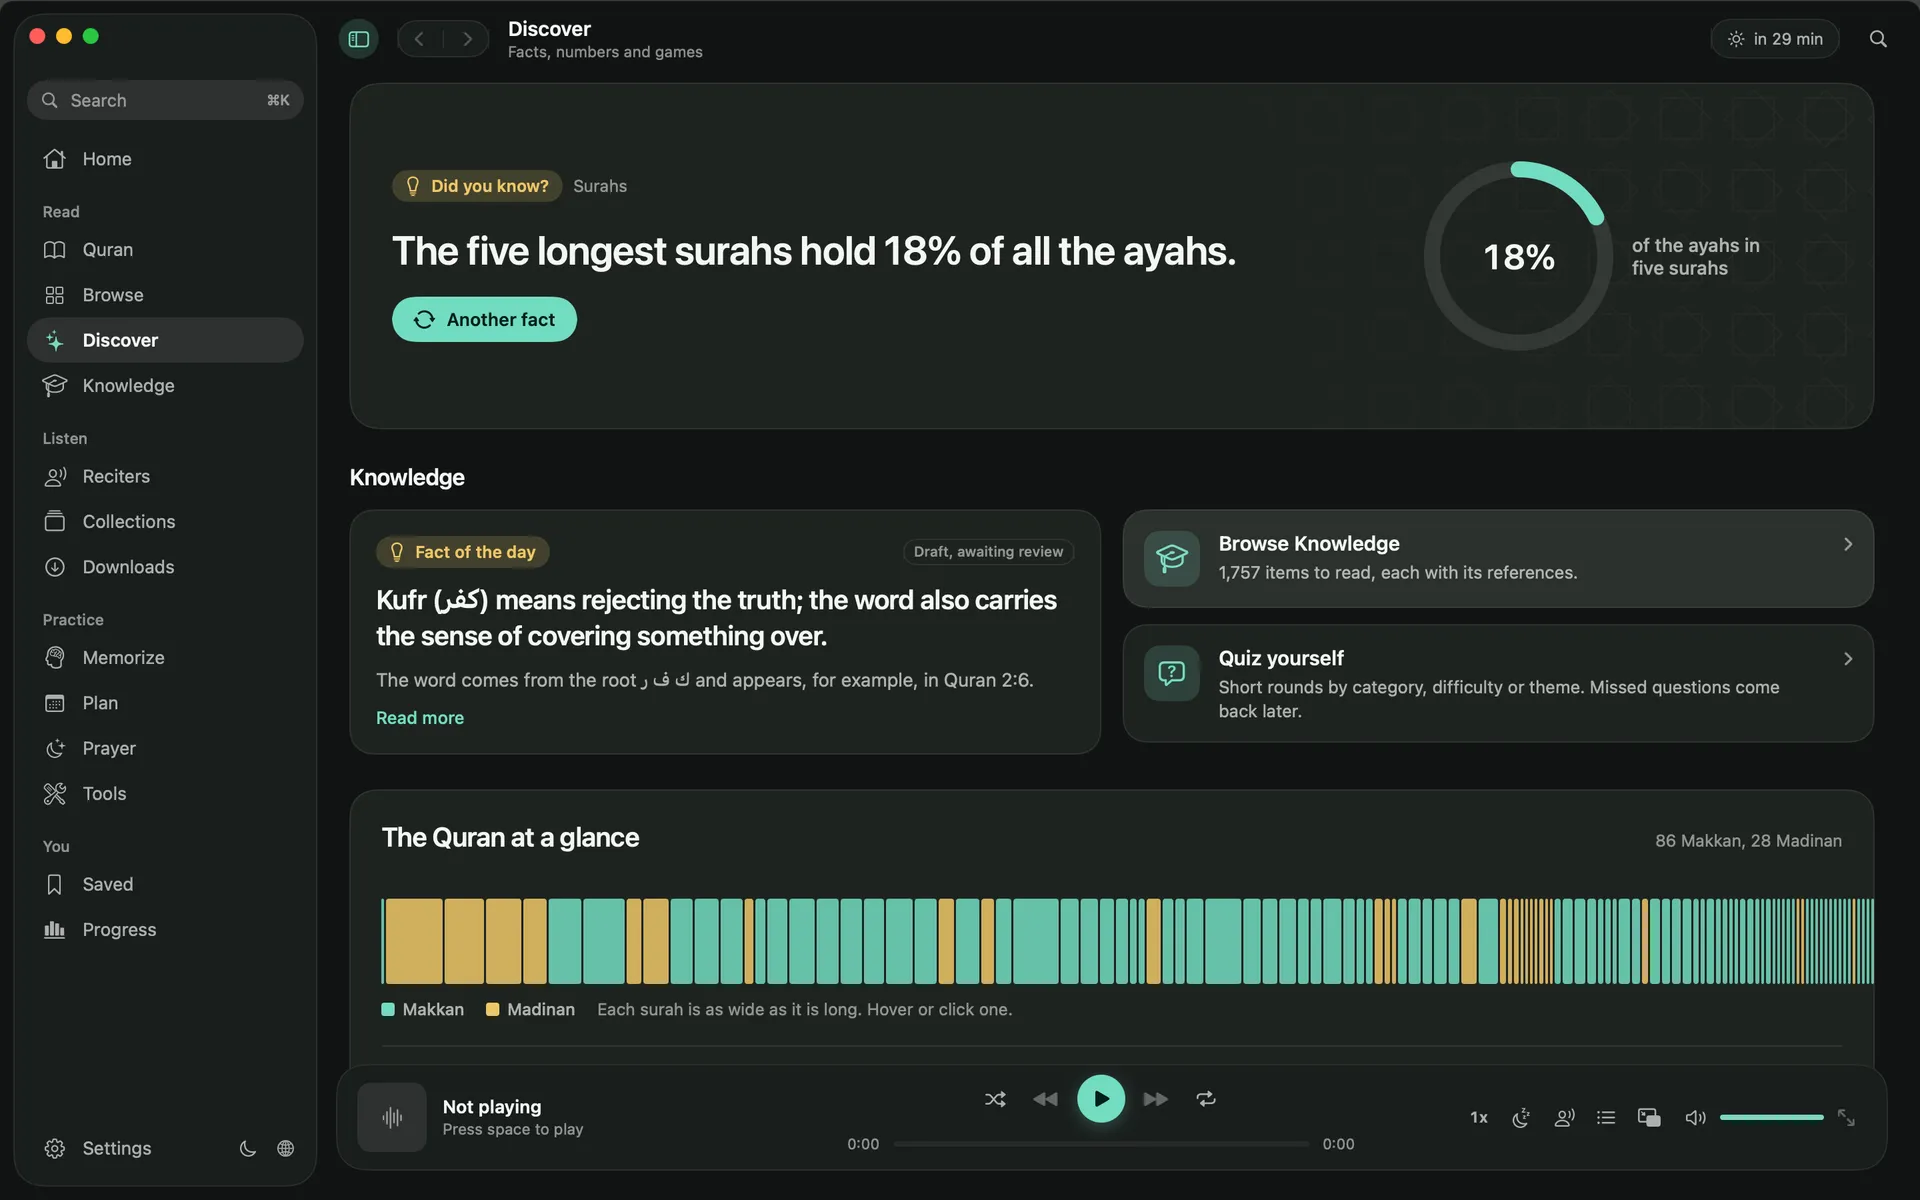This screenshot has width=1920, height=1200.
Task: Mute audio with the speaker icon
Action: click(1695, 1118)
